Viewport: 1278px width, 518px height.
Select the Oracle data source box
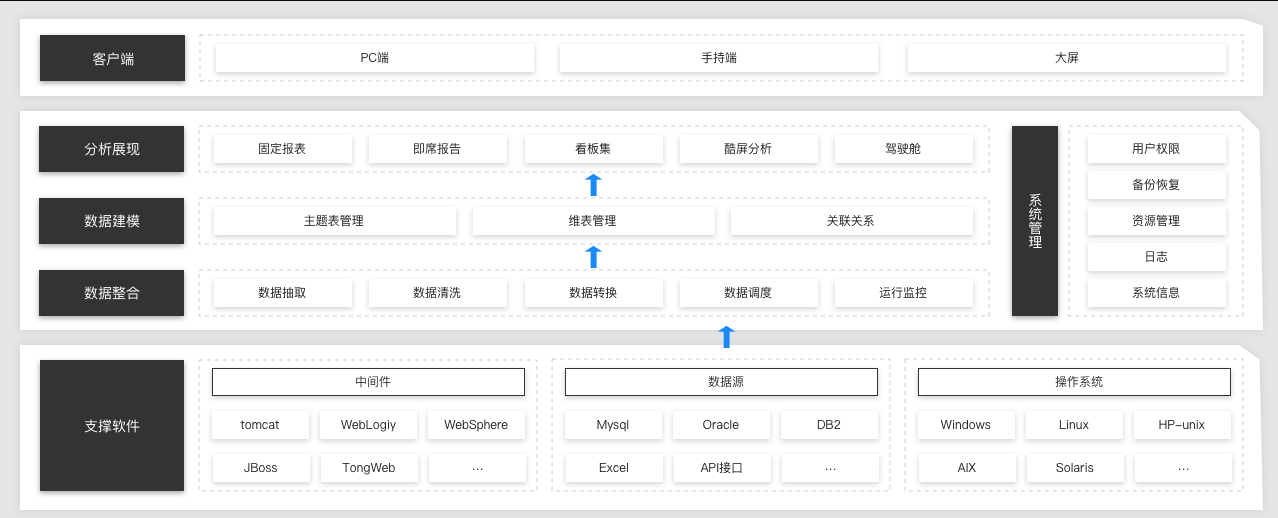pyautogui.click(x=721, y=425)
